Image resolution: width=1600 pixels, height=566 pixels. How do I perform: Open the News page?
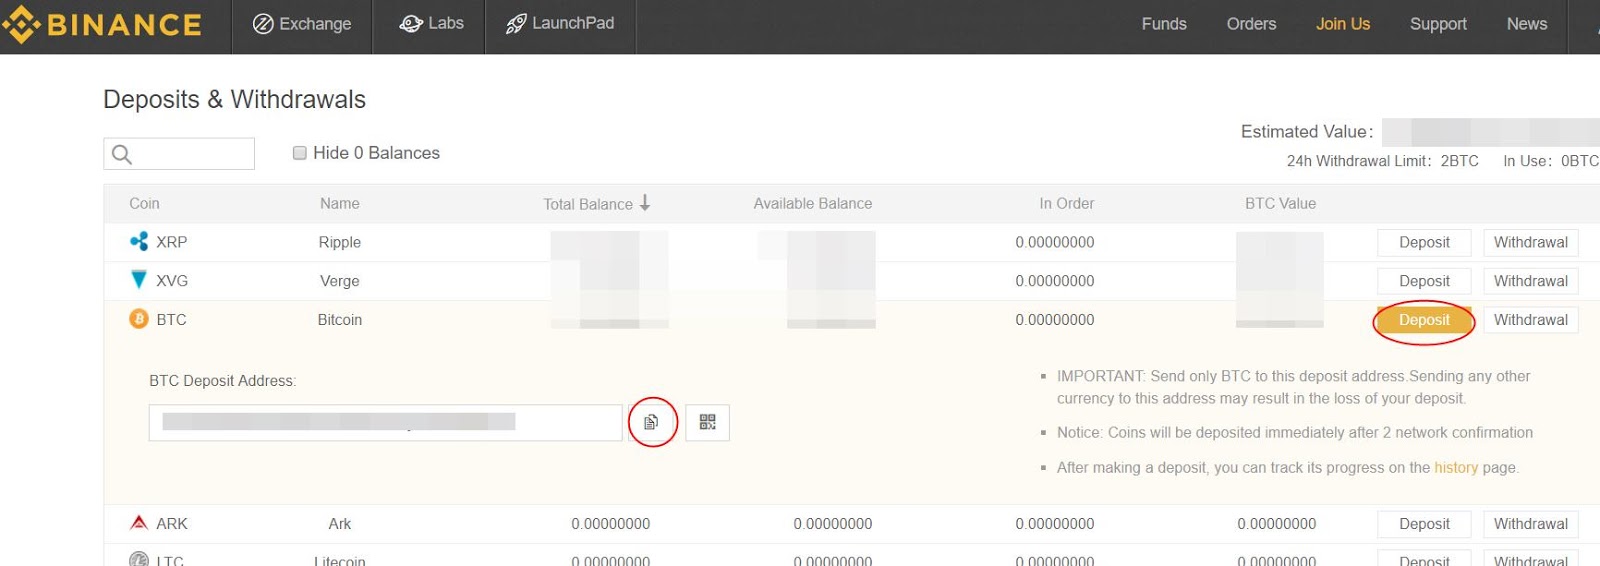pyautogui.click(x=1527, y=24)
